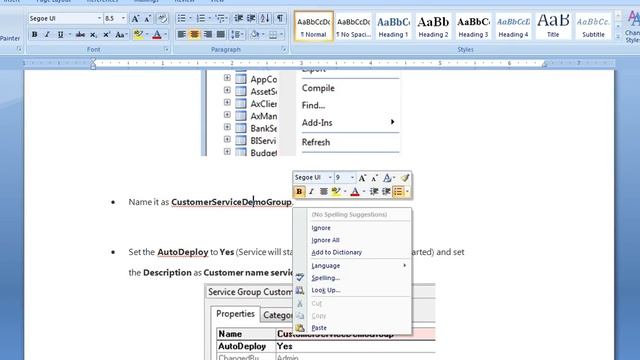Choose Add to Dictionary in the context menu
This screenshot has height=360, width=640.
coord(337,253)
